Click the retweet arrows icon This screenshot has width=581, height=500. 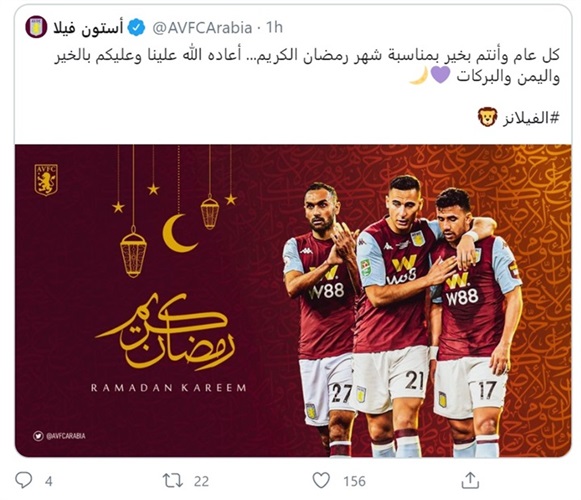tap(173, 480)
